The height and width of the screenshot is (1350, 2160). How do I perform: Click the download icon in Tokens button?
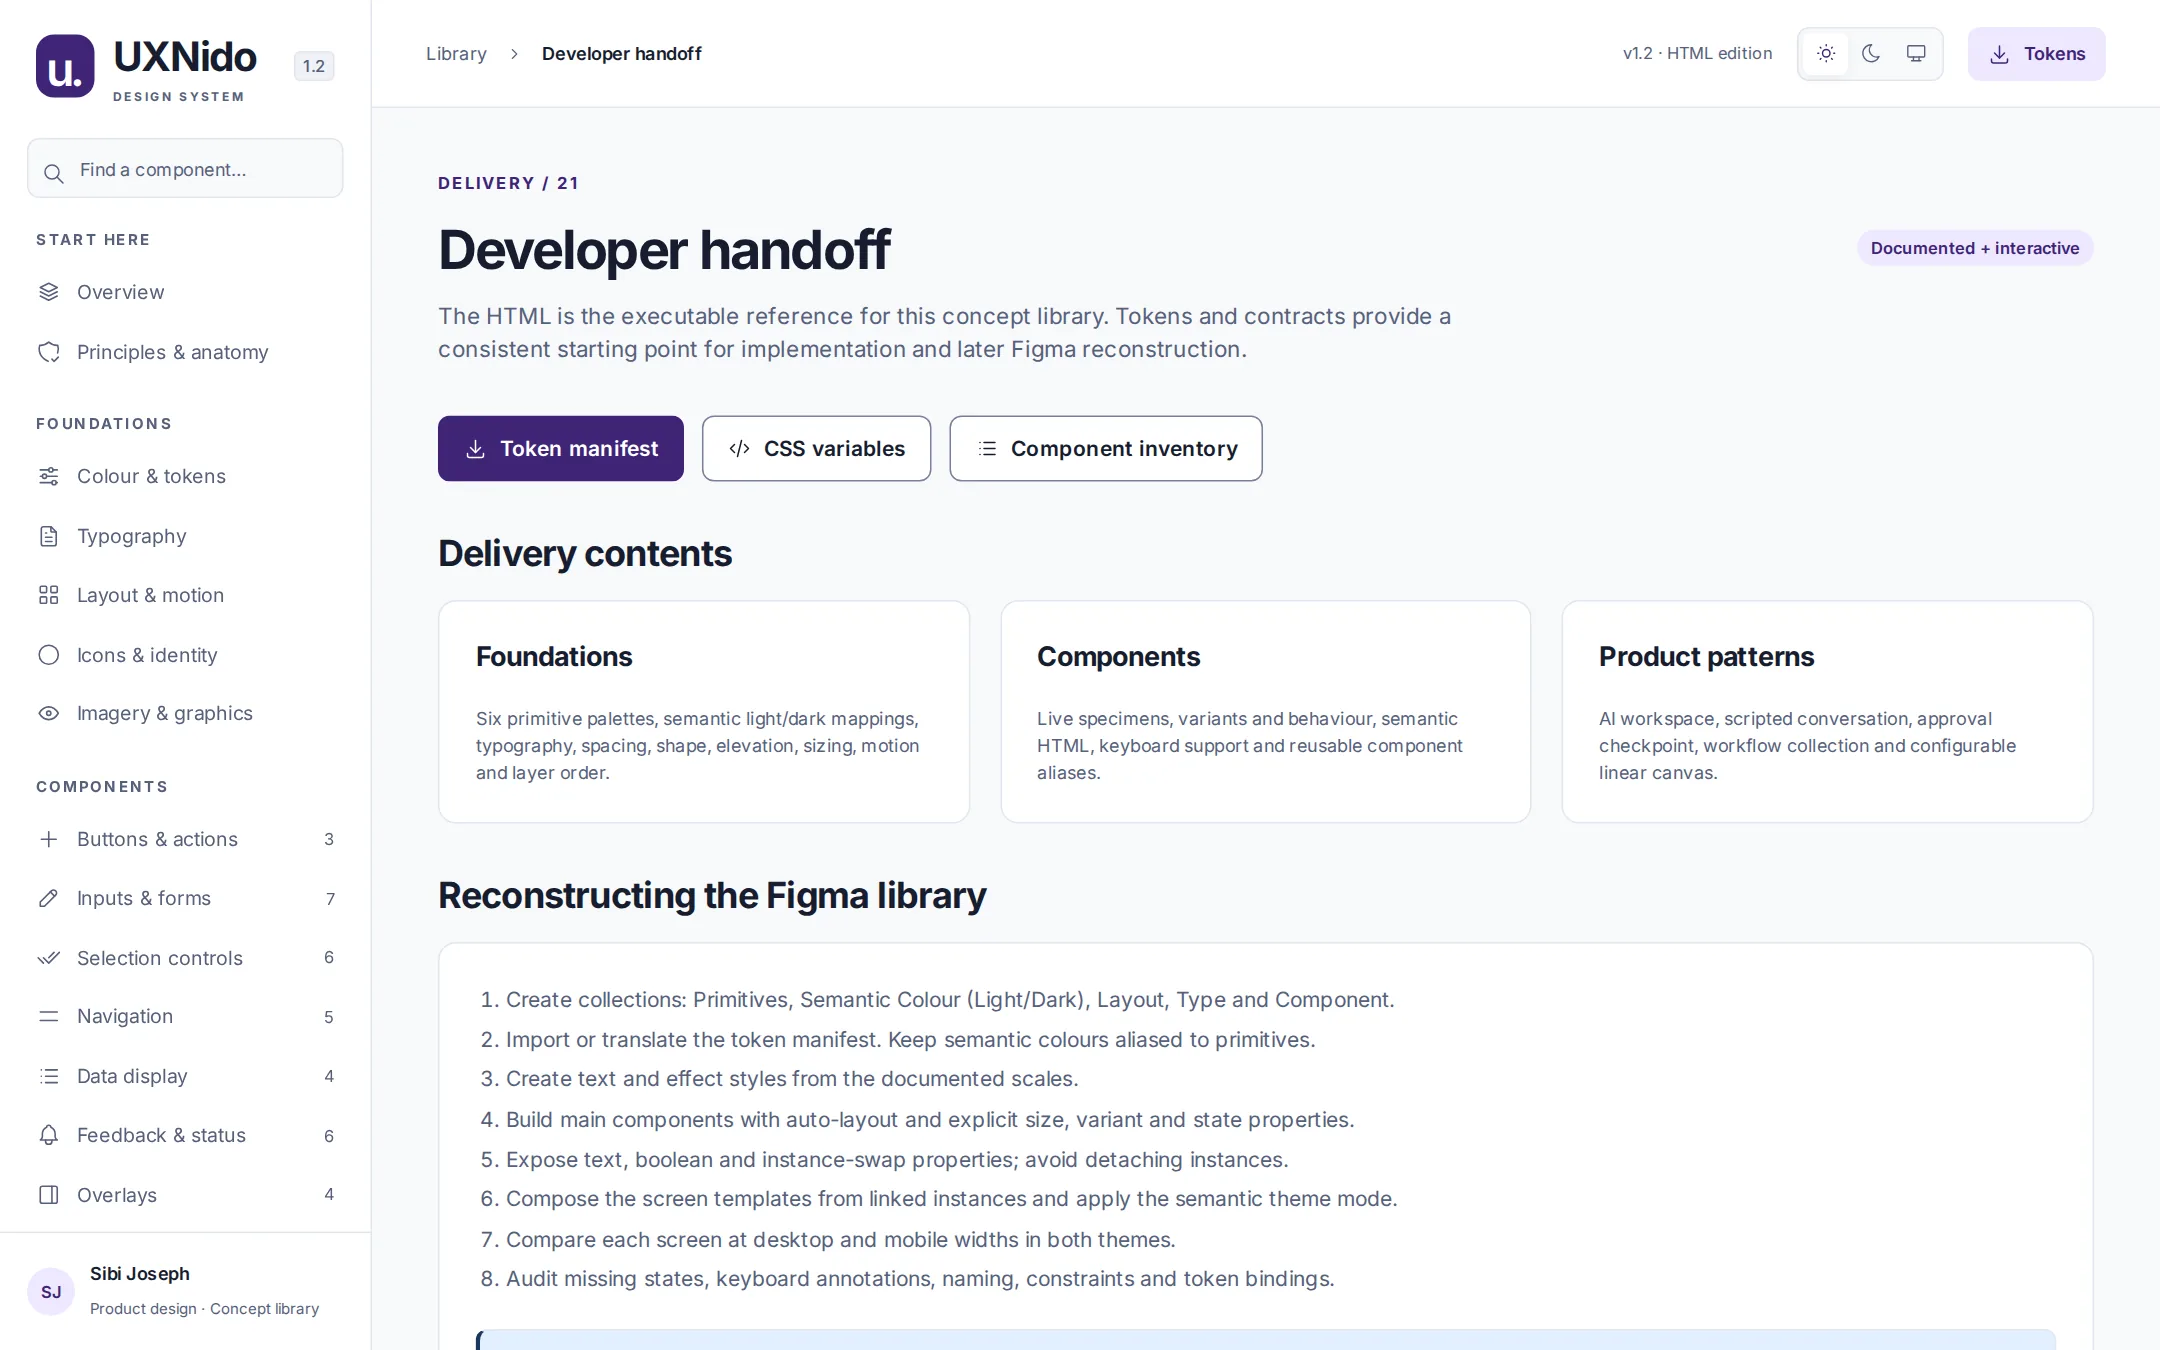1999,54
